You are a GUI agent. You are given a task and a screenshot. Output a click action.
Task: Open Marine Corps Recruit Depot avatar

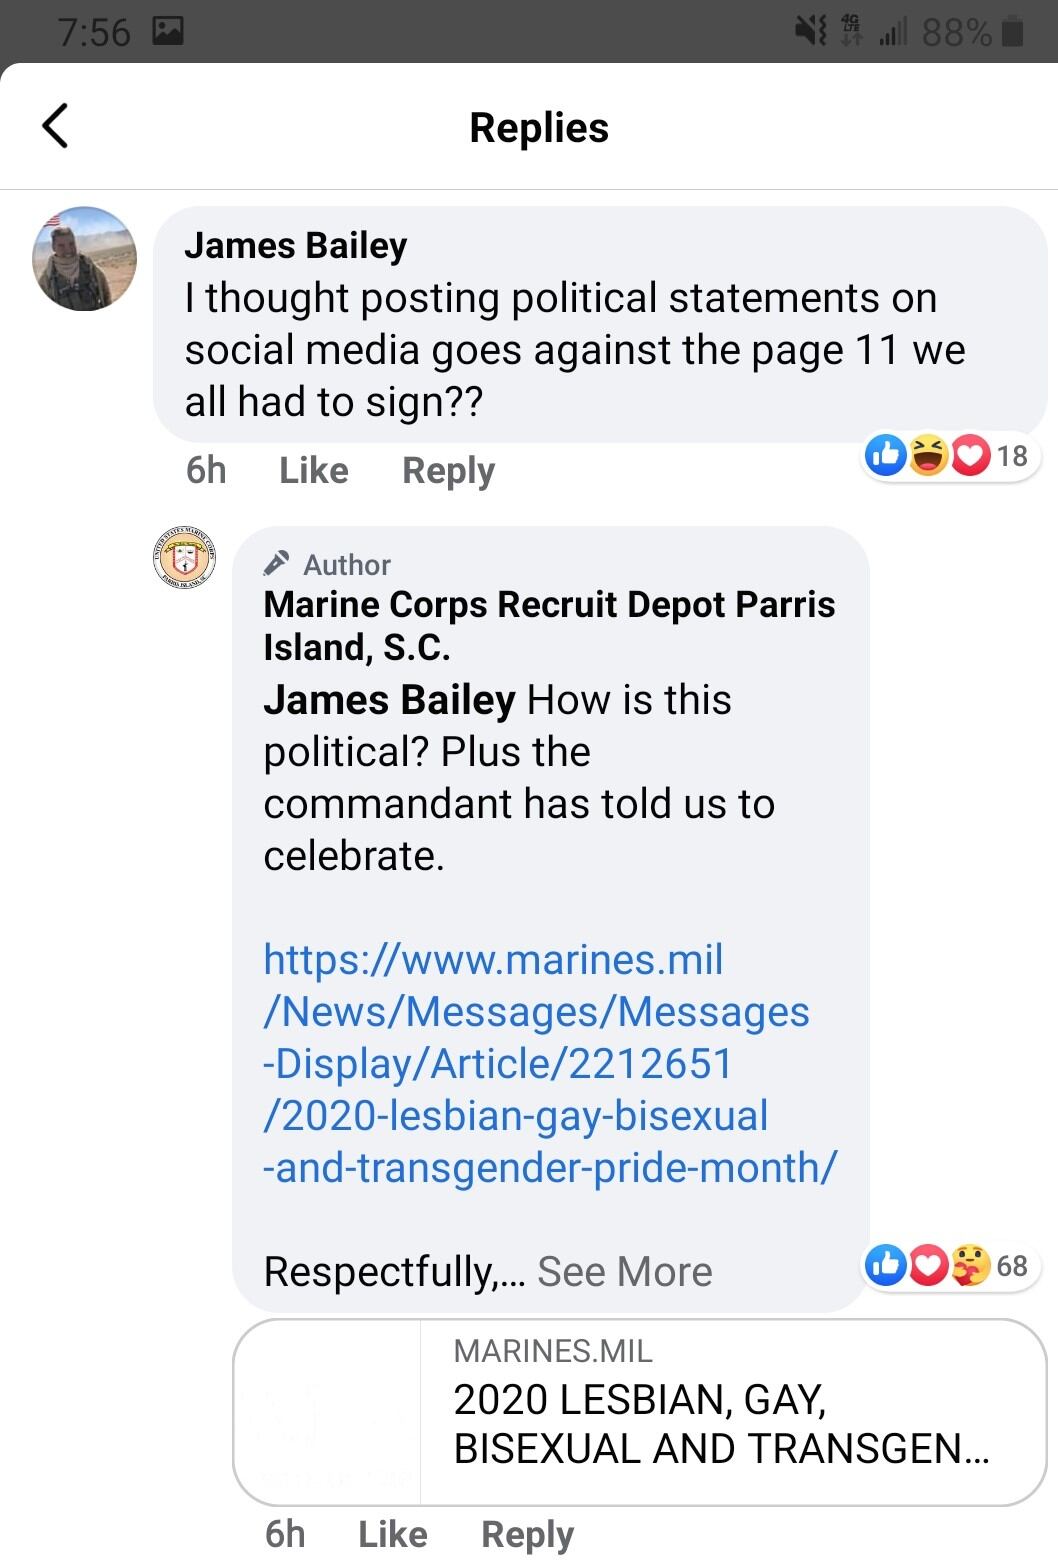[x=185, y=557]
